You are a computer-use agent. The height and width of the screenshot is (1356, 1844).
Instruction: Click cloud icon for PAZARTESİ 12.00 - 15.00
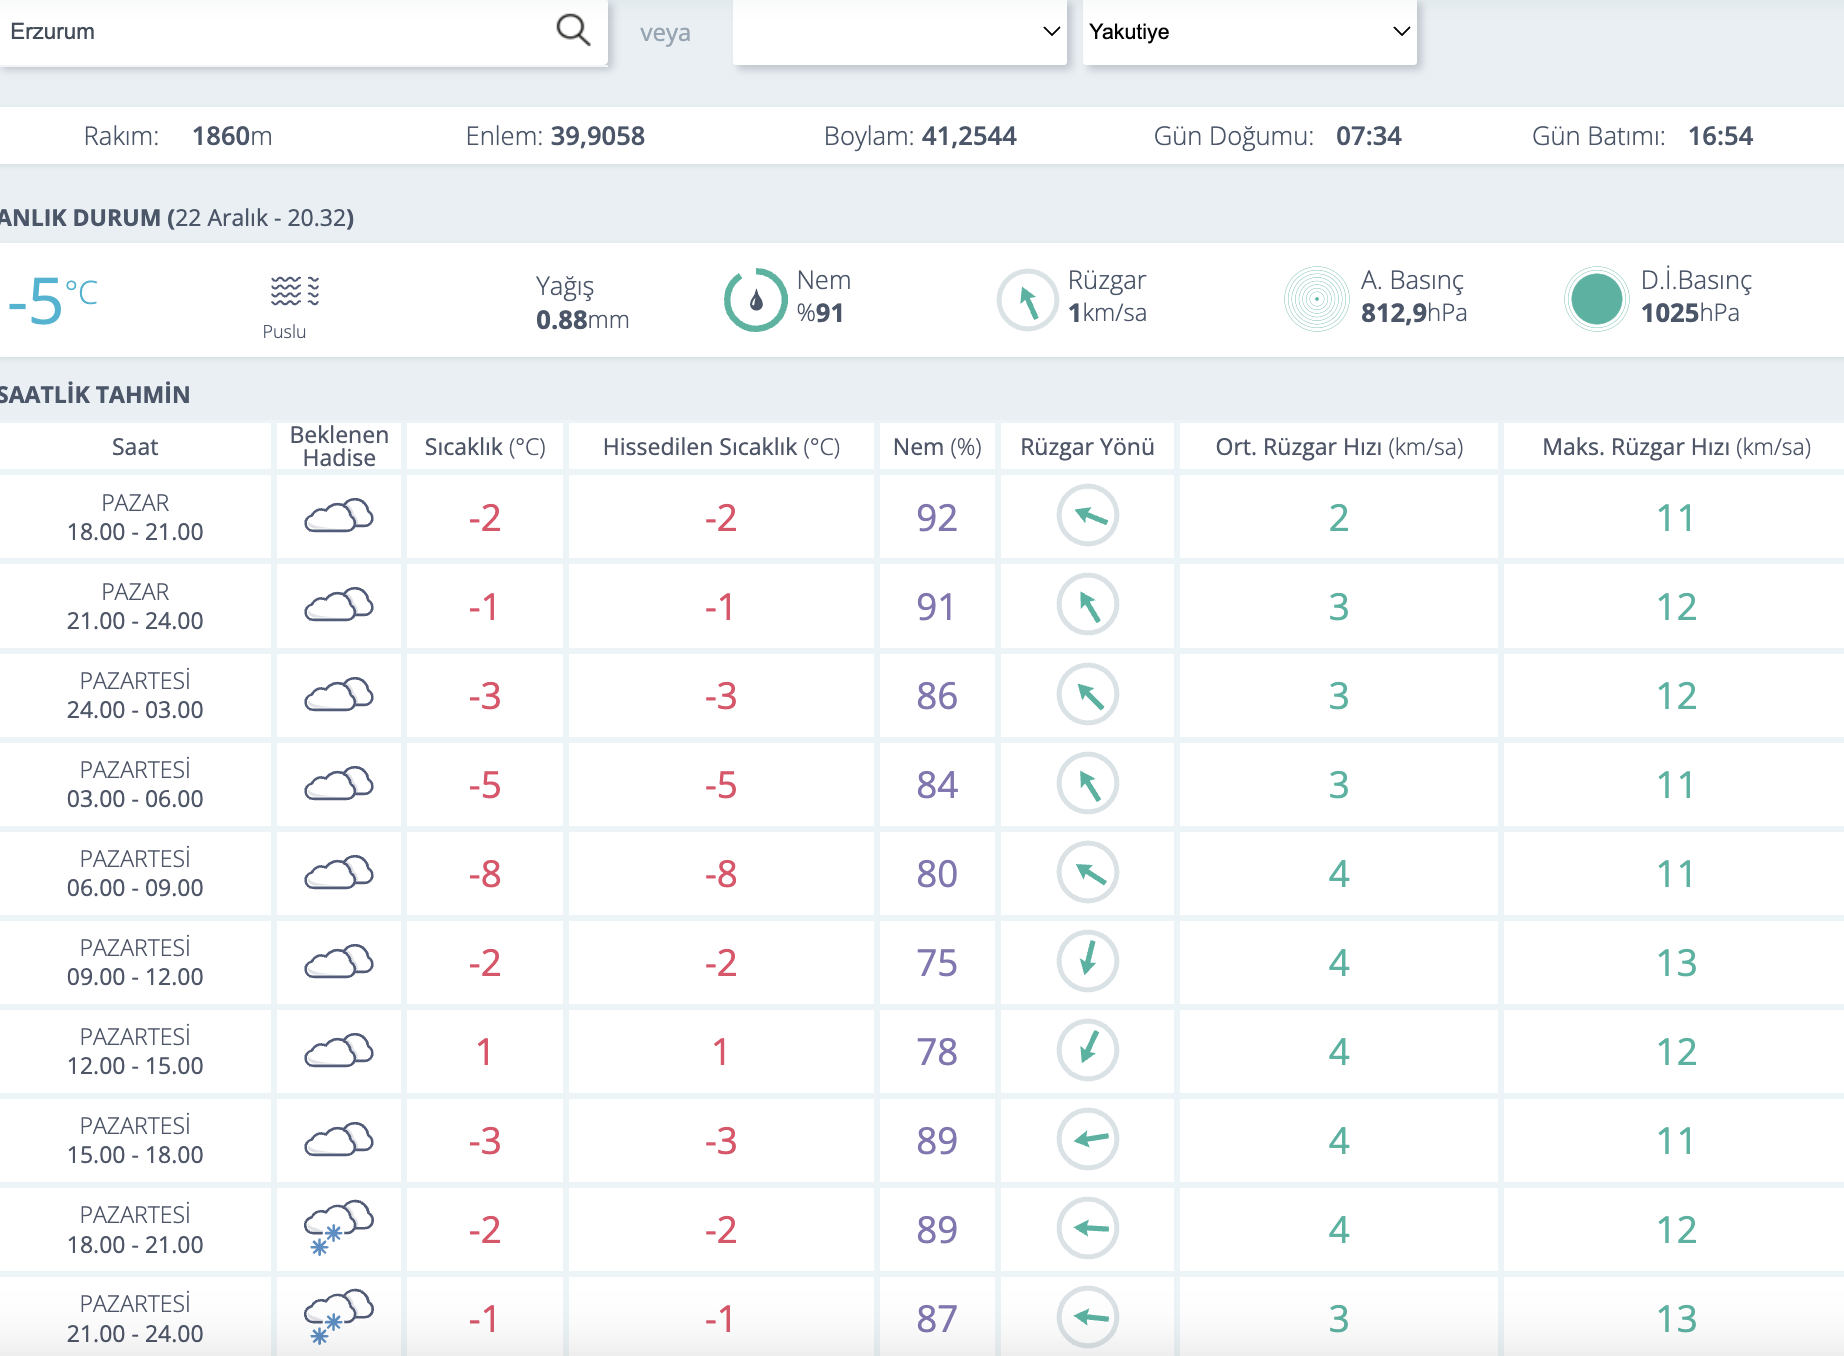[x=339, y=1050]
